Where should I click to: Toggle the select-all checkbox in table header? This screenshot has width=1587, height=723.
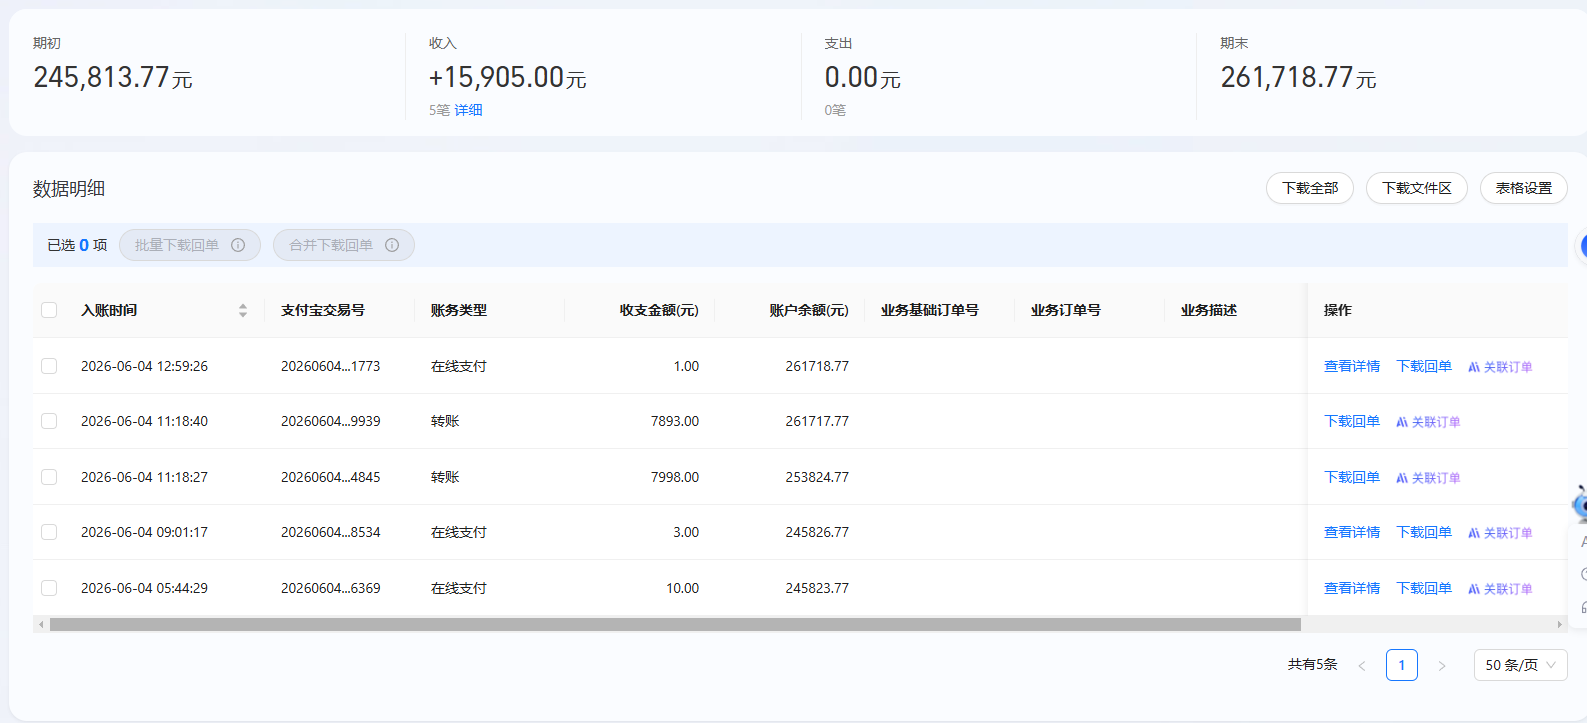(49, 310)
